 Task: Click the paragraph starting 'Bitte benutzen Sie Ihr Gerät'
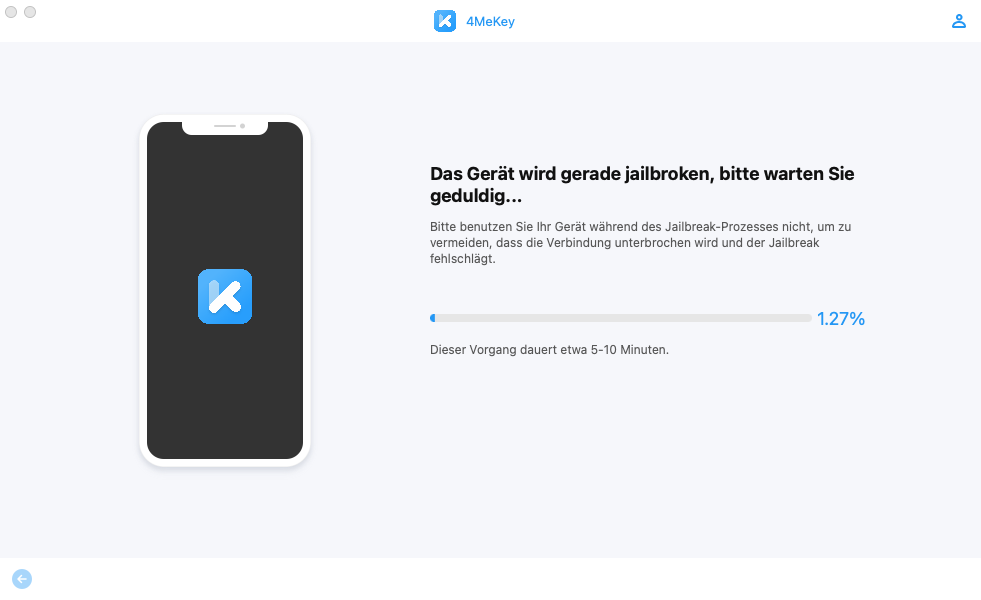point(641,243)
